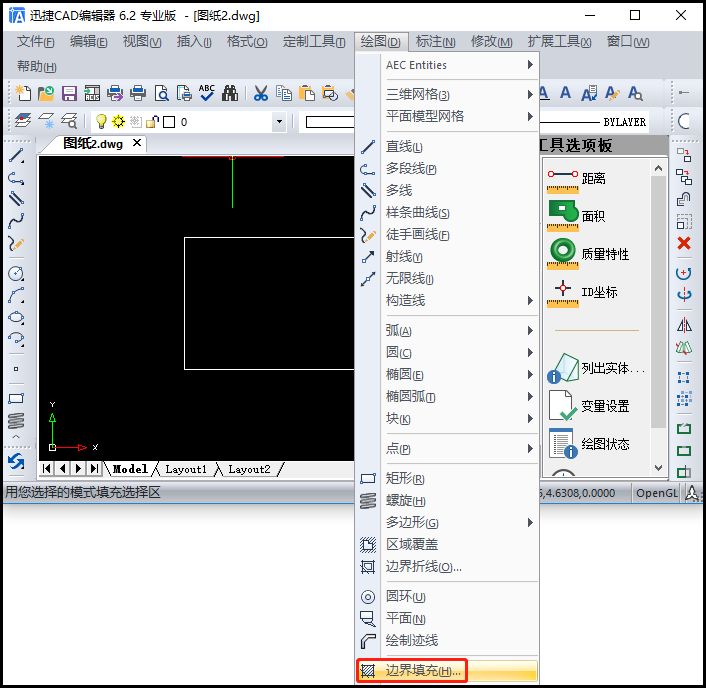Click the Layer Manager icon in layer toolbar
The image size is (706, 688).
(23, 121)
